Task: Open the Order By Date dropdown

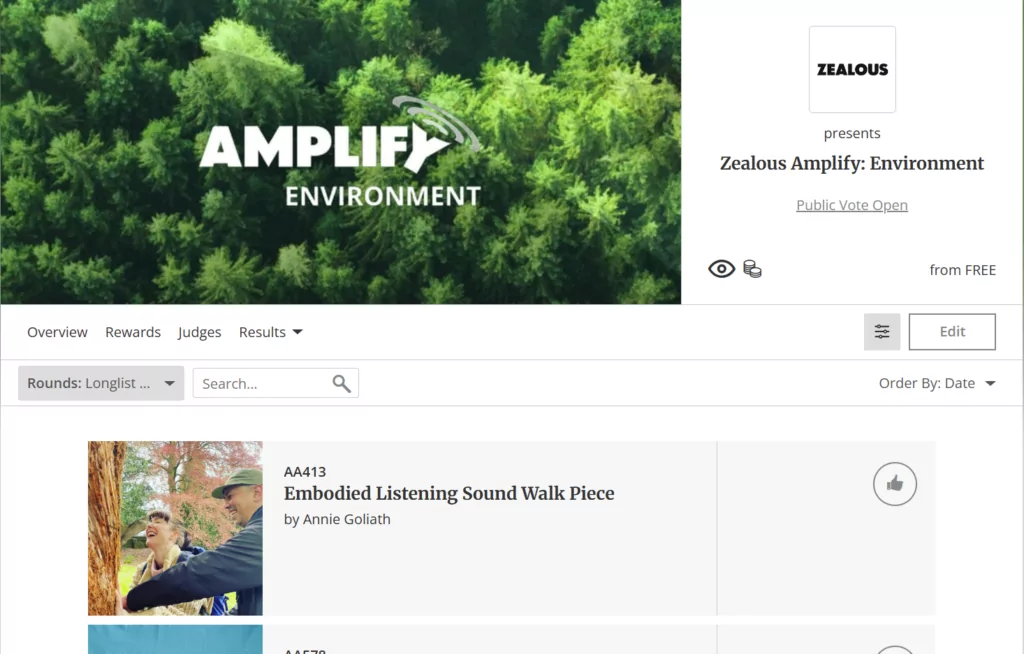Action: click(x=937, y=383)
